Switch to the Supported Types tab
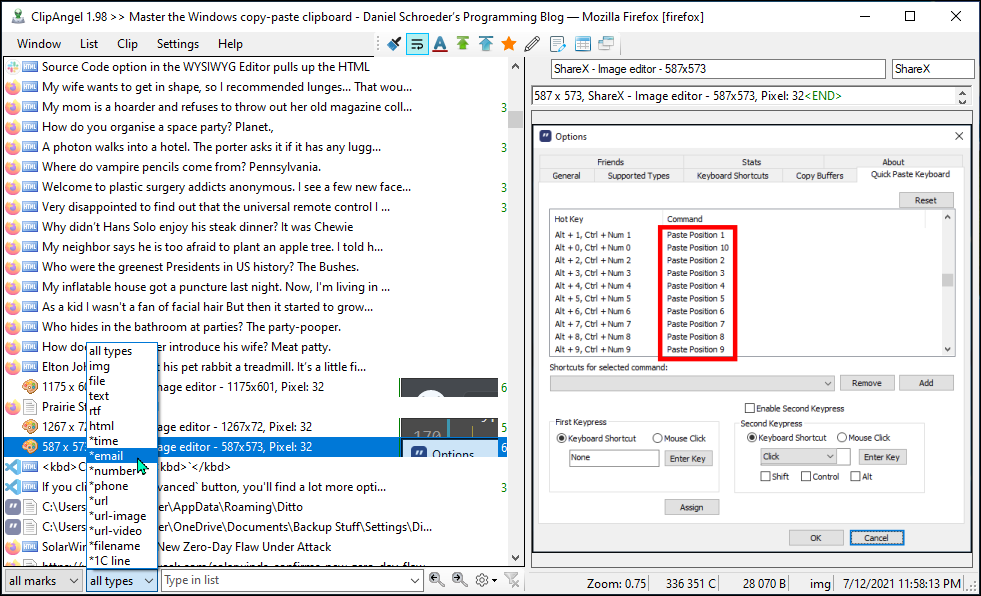The width and height of the screenshot is (981, 596). 638,176
